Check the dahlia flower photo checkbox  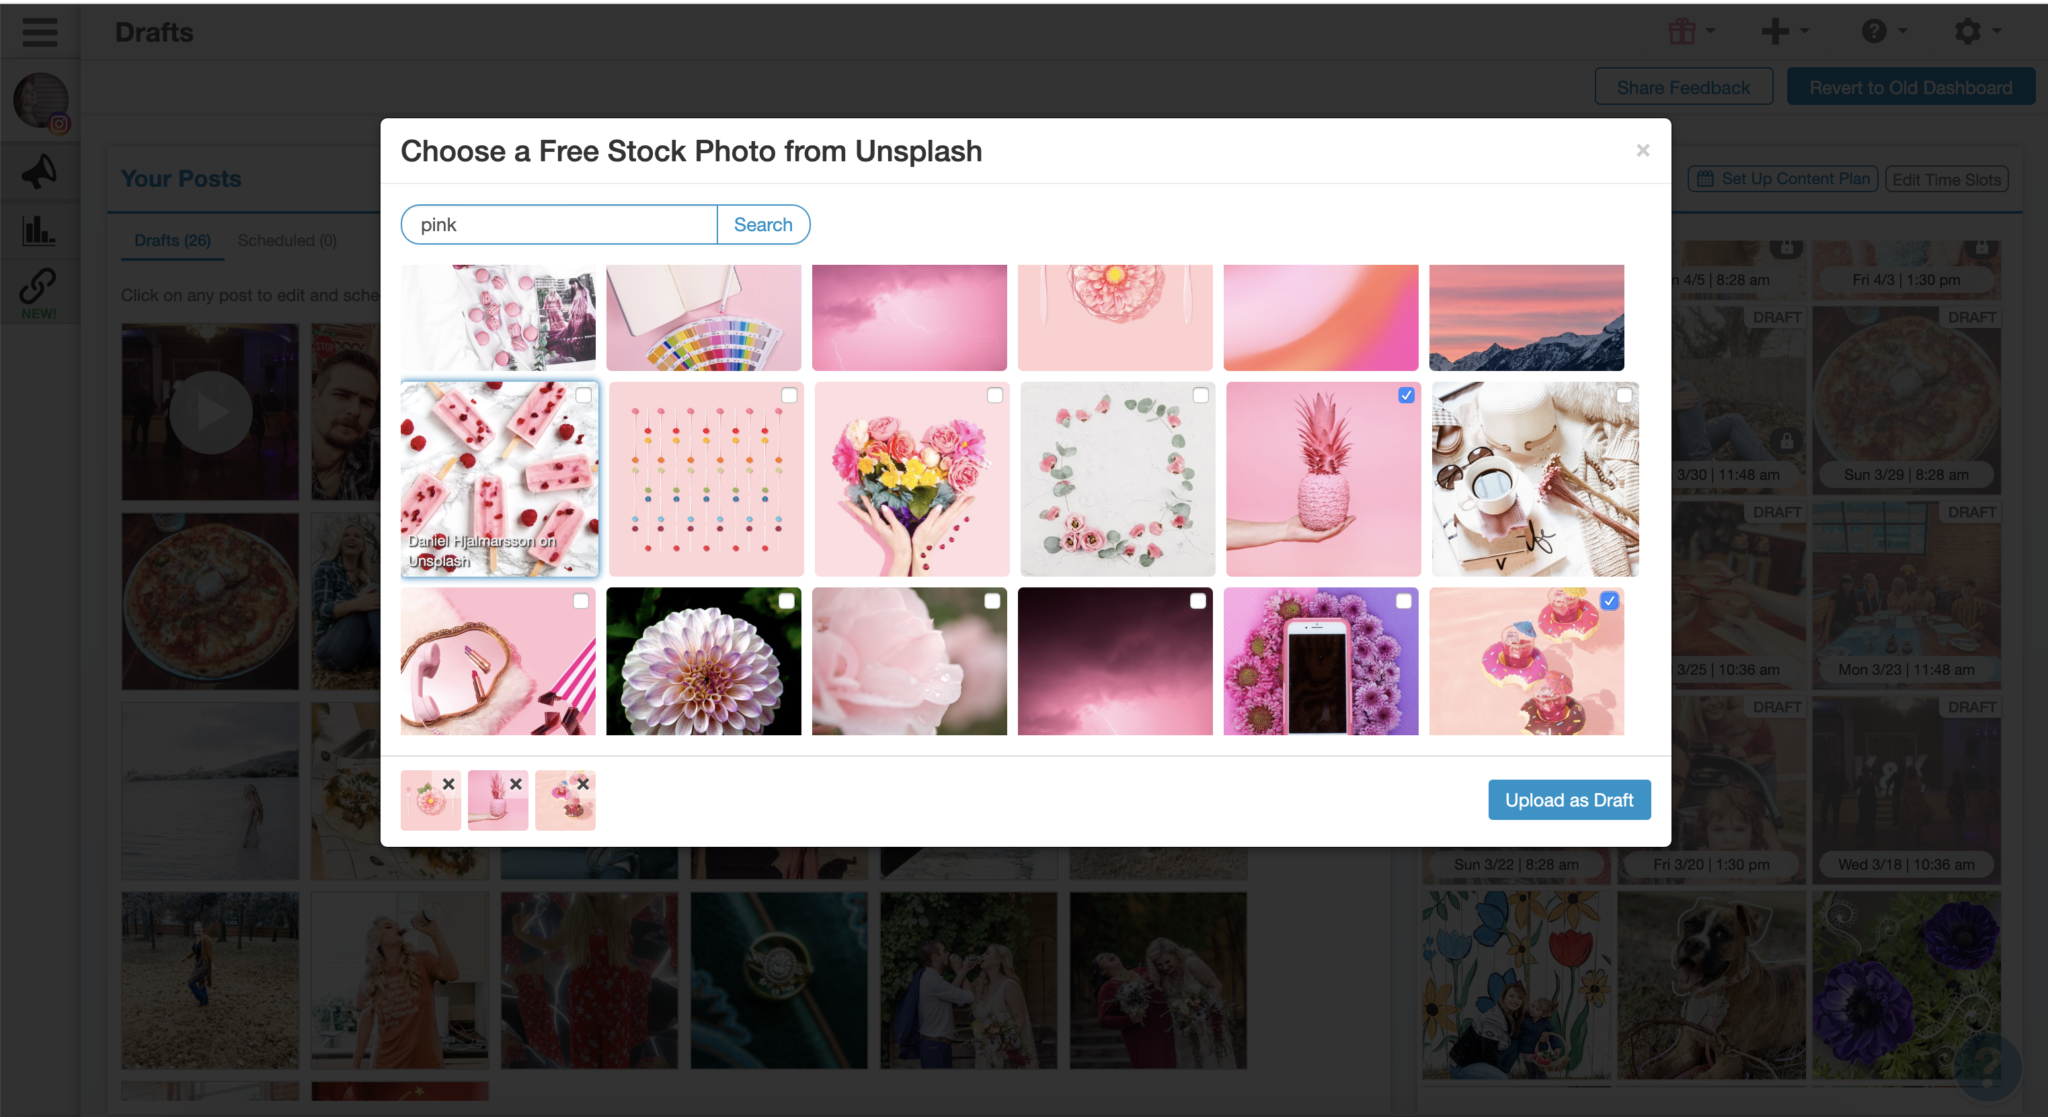(x=787, y=601)
